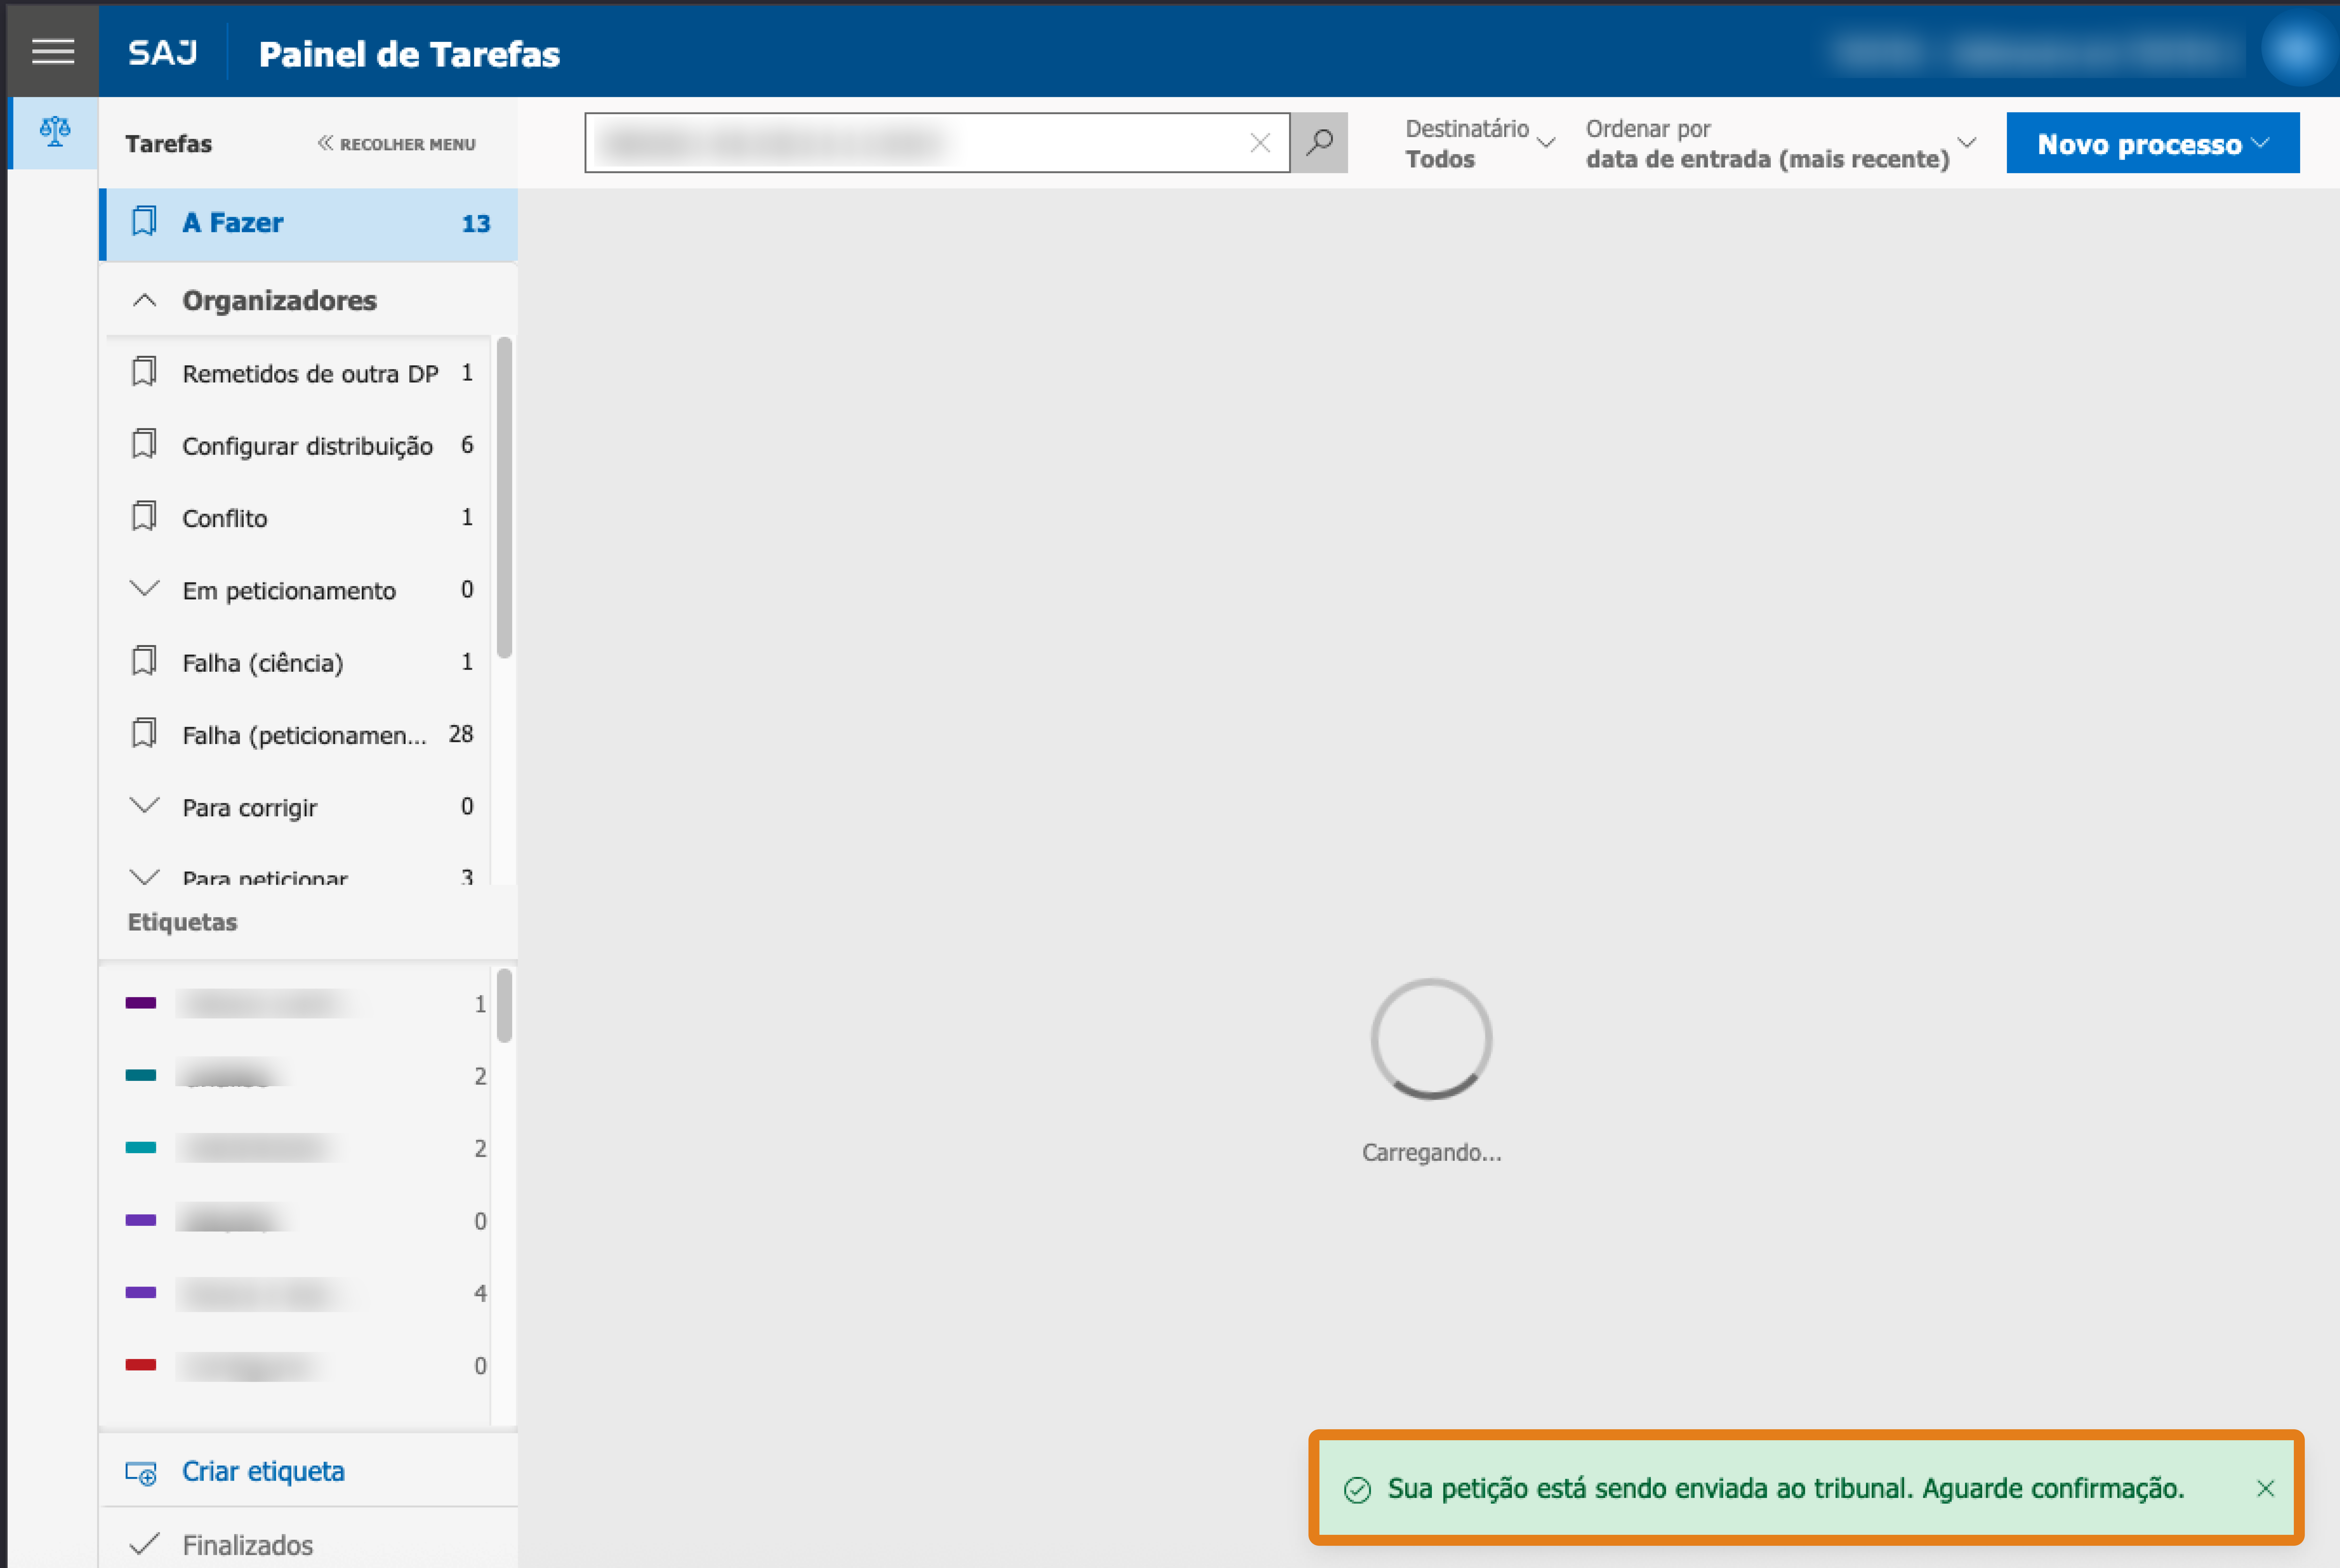The width and height of the screenshot is (2340, 1568).
Task: Click the green check icon in notification
Action: (1357, 1490)
